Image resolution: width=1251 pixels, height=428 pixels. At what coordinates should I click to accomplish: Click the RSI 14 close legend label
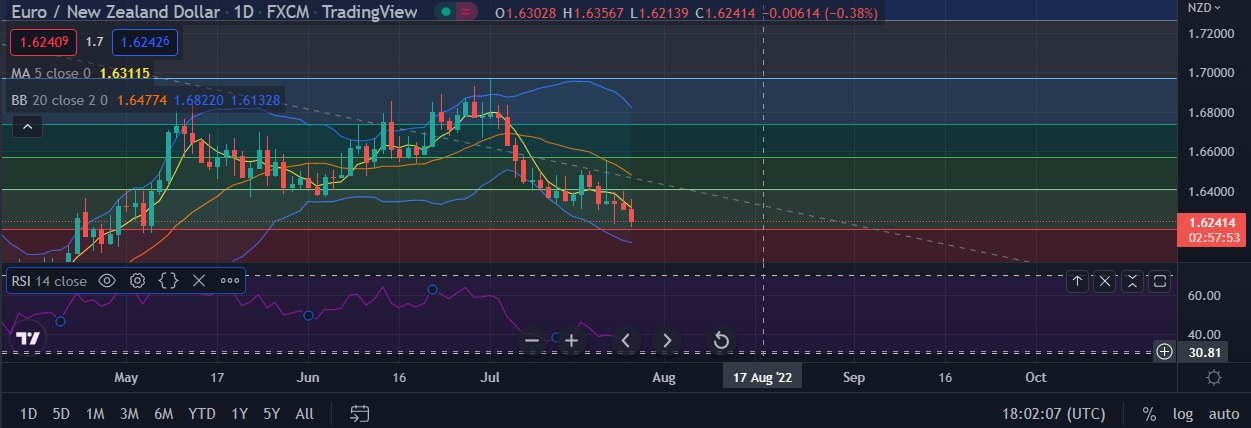coord(49,281)
